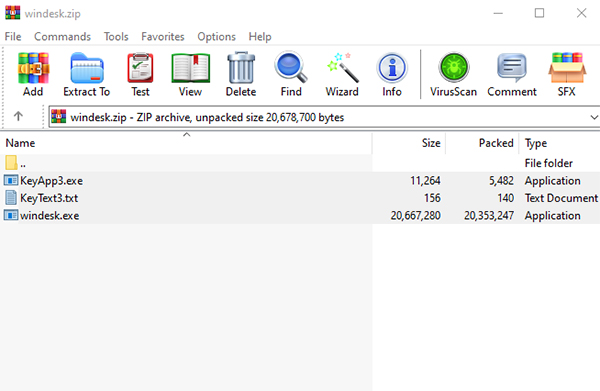Viewport: 600px width, 391px height.
Task: Click the 5,482 packed value
Action: [x=501, y=181]
